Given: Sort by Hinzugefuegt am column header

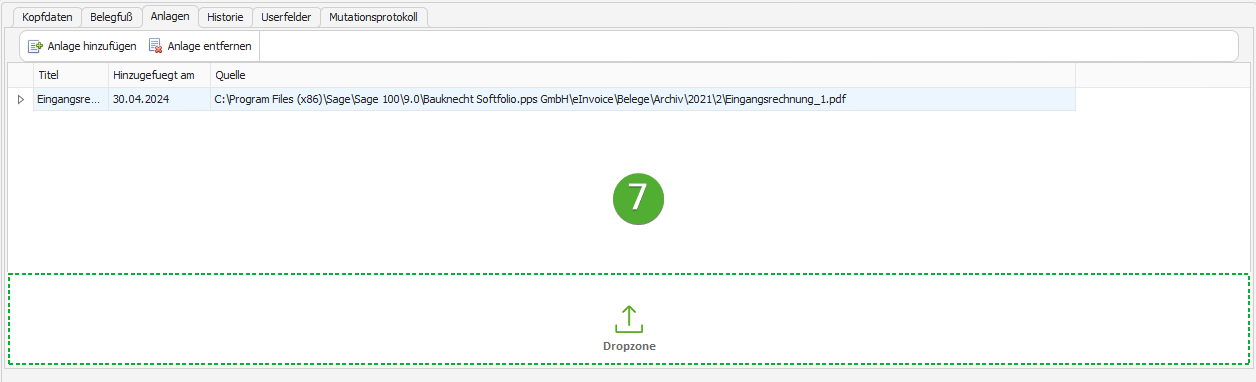Looking at the screenshot, I should [159, 75].
